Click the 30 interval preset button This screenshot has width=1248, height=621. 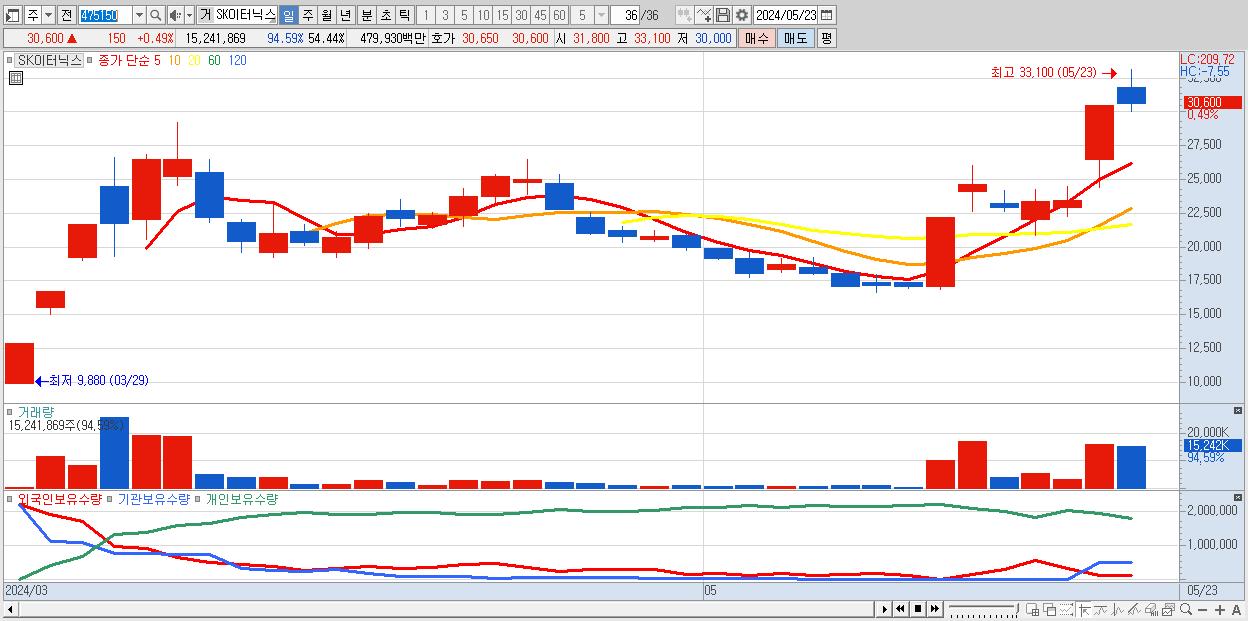tap(521, 15)
